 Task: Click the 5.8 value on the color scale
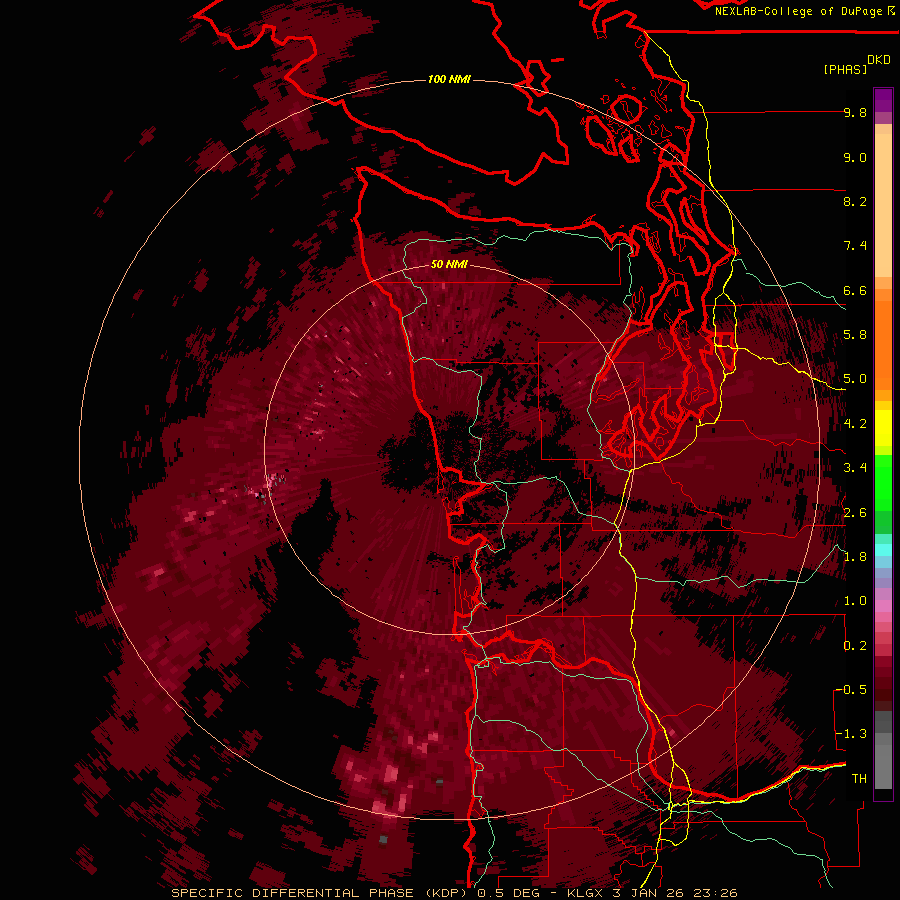coord(855,335)
